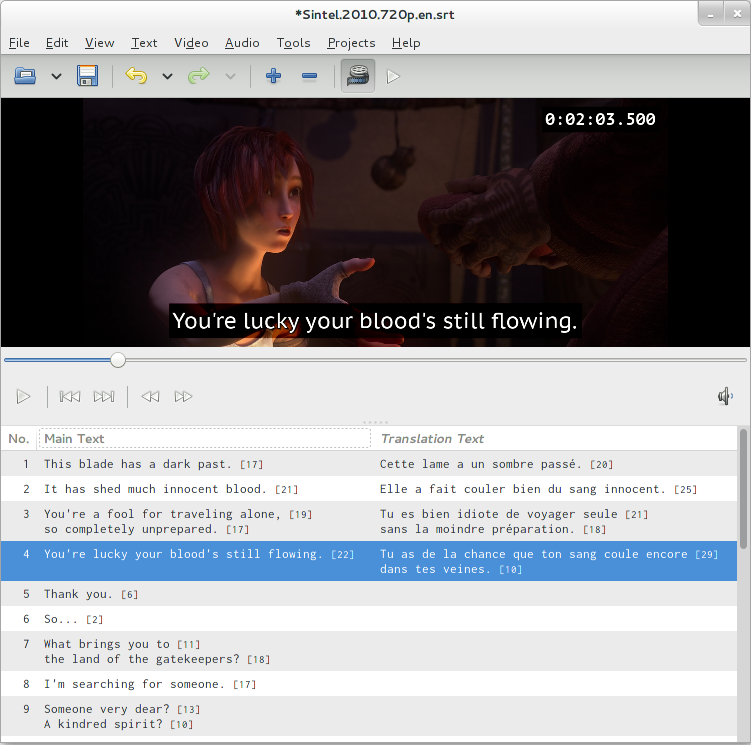This screenshot has width=751, height=745.
Task: Click the No. column header
Action: (x=19, y=438)
